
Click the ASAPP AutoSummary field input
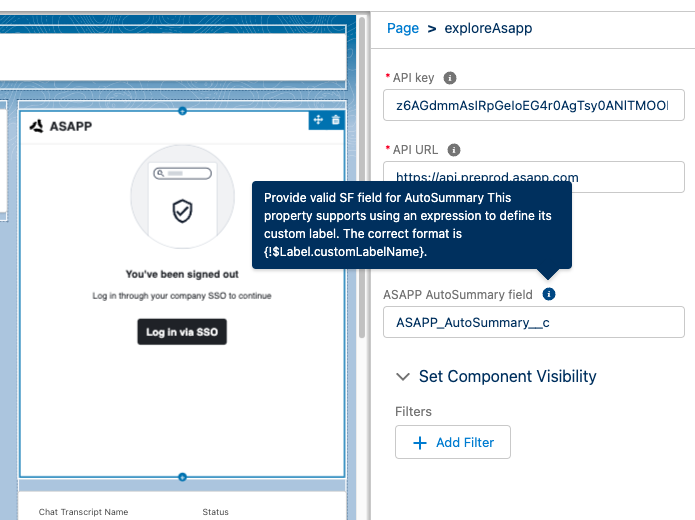click(534, 322)
